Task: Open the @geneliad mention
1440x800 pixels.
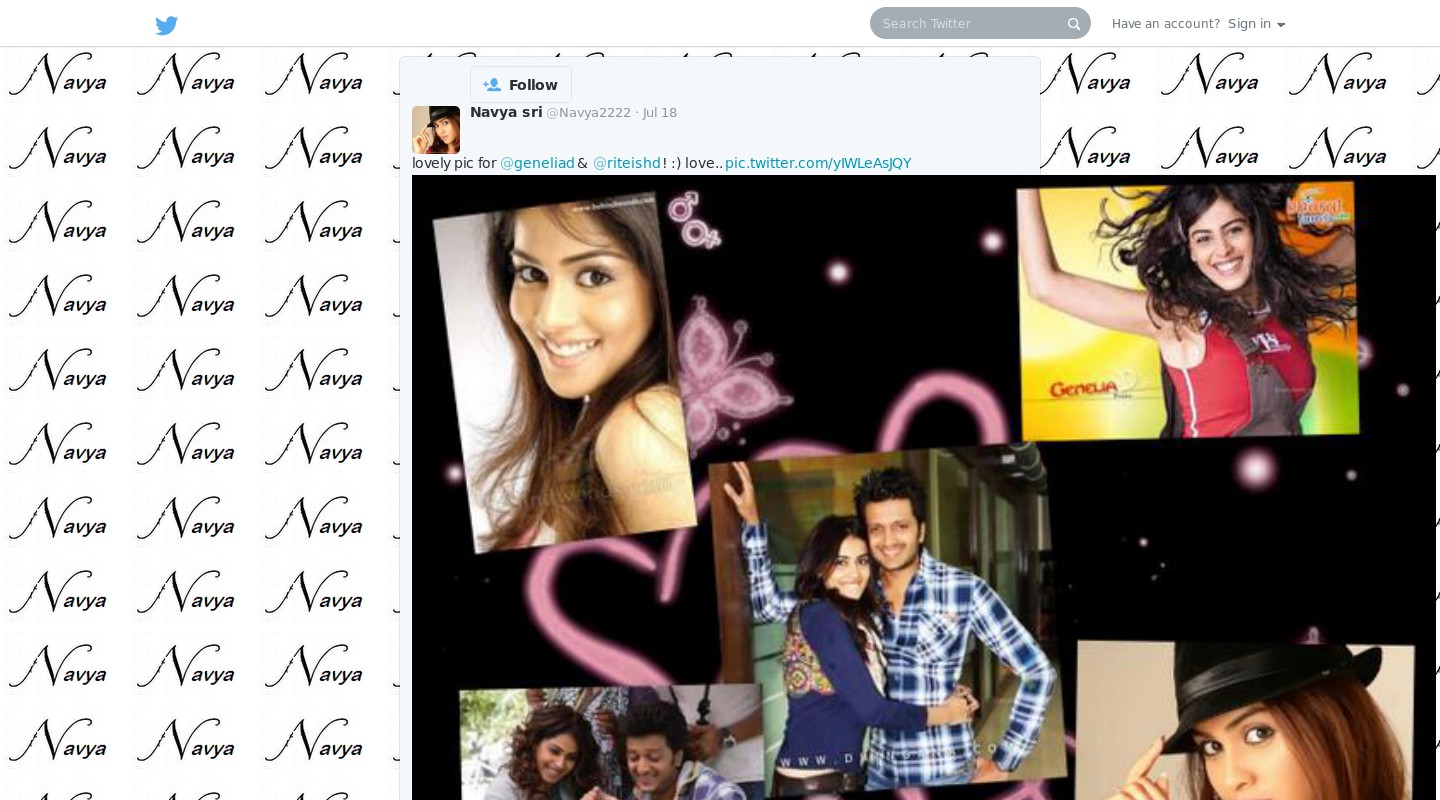Action: point(537,163)
